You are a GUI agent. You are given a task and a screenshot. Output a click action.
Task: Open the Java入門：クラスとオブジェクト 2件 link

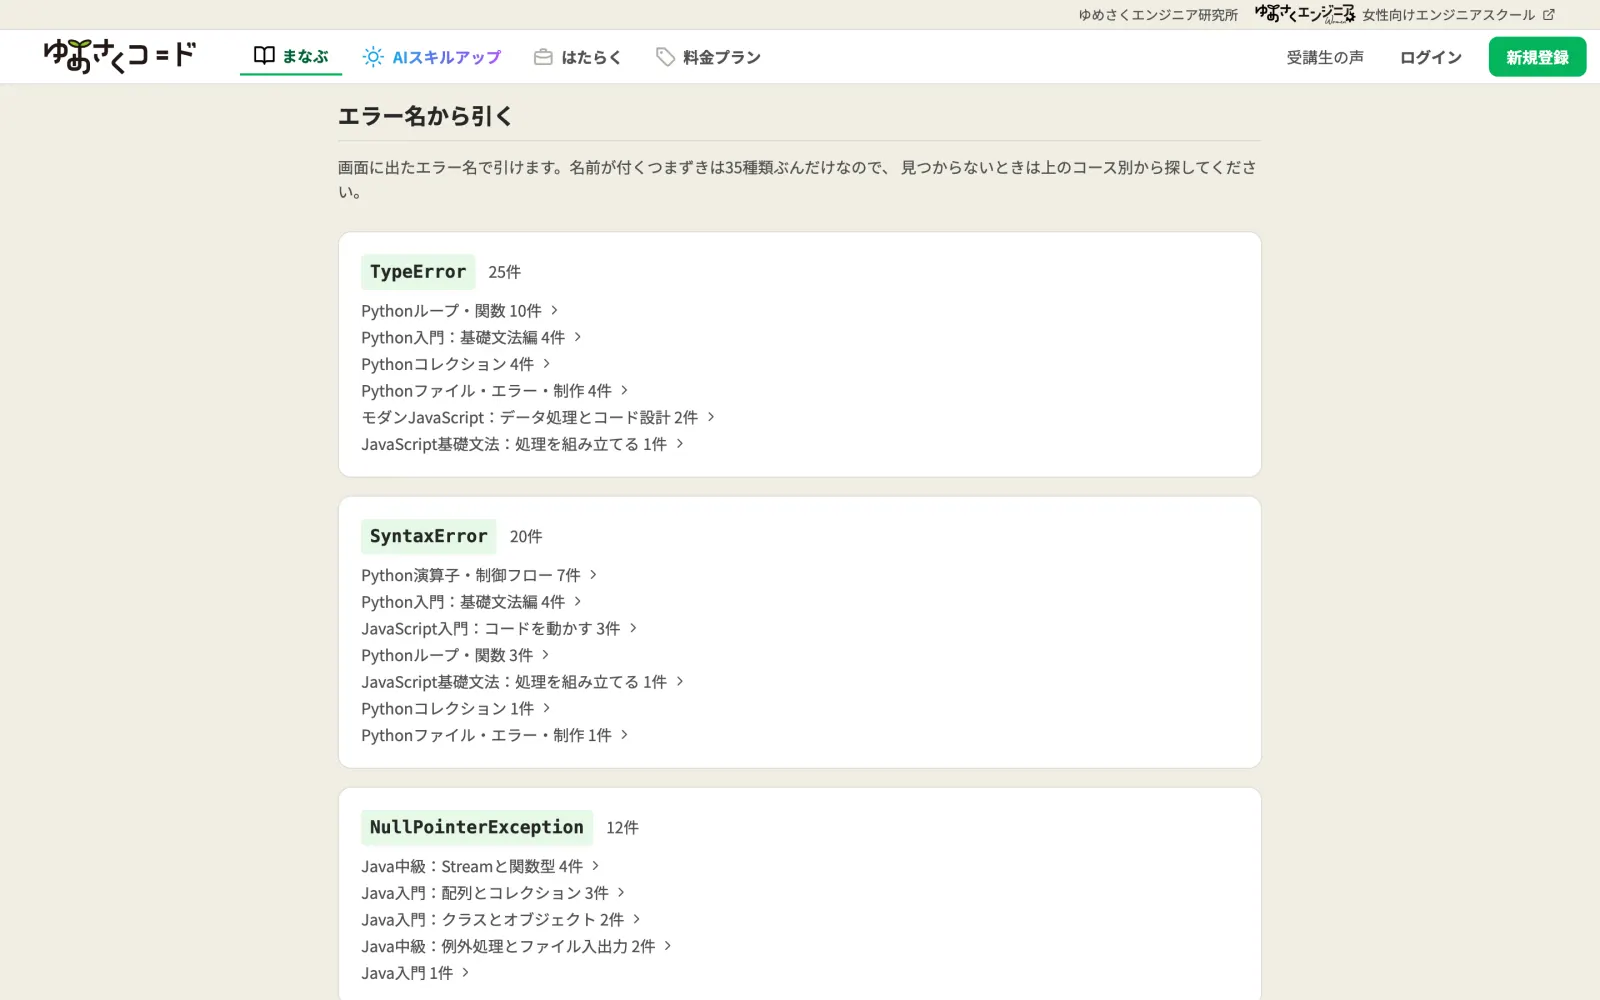tap(501, 919)
